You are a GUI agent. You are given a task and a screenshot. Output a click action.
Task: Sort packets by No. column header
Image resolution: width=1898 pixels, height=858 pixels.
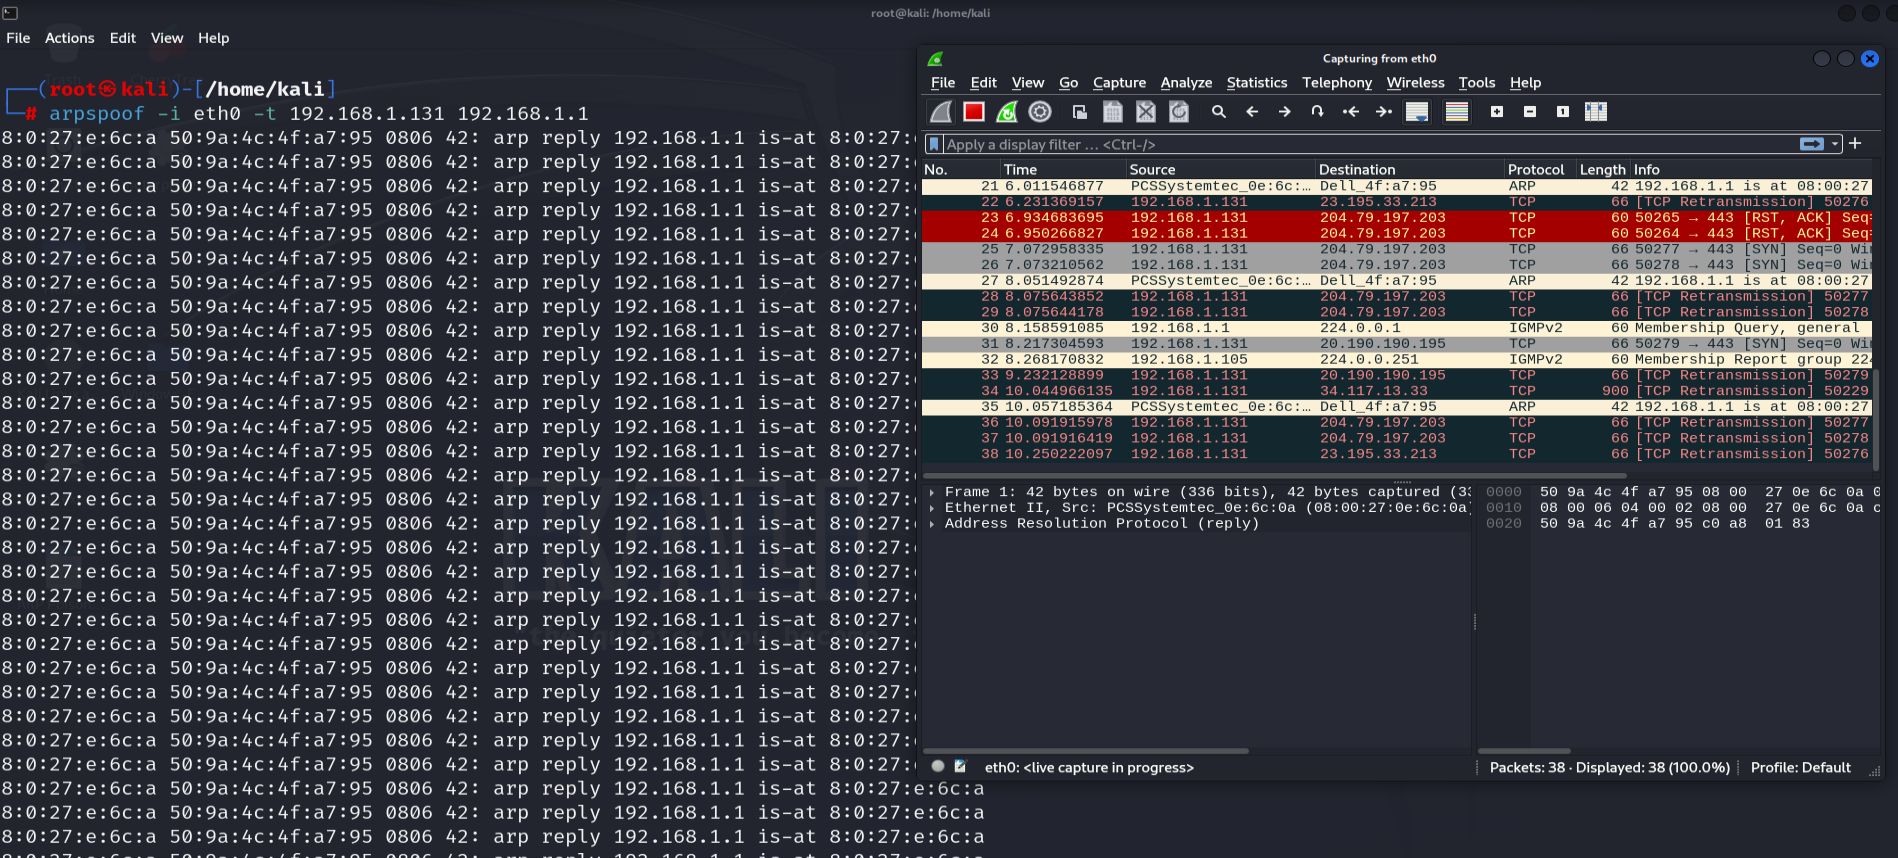960,170
